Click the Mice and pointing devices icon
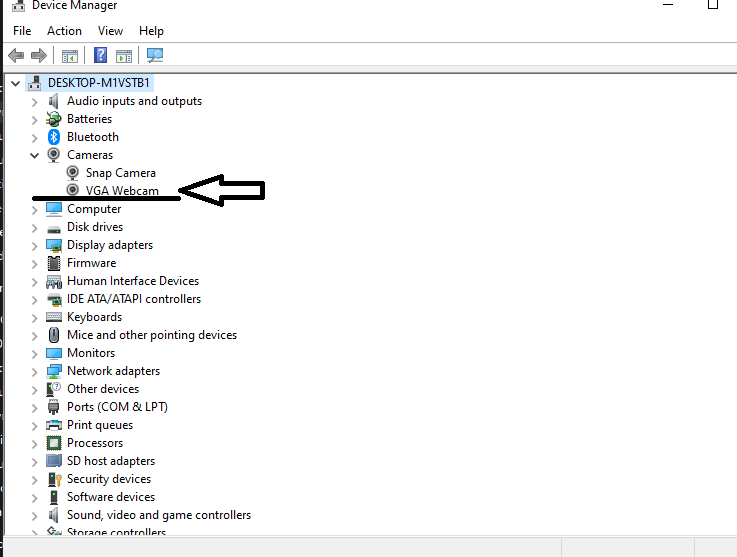Viewport: 737px width, 557px height. point(54,335)
